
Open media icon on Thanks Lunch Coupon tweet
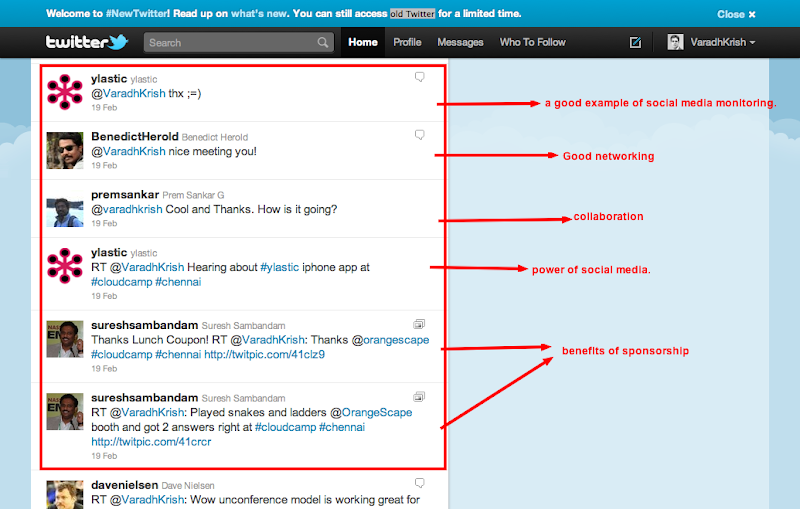(419, 324)
